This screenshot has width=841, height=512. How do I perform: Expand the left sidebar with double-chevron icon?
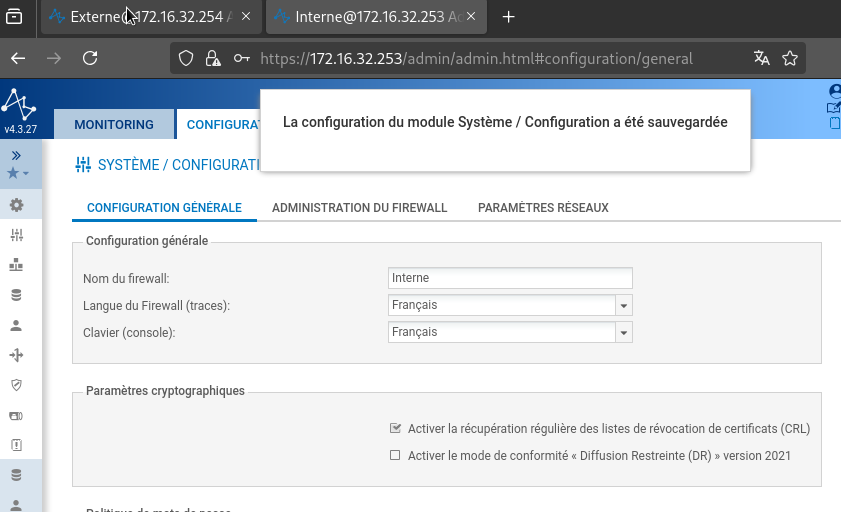tap(17, 155)
